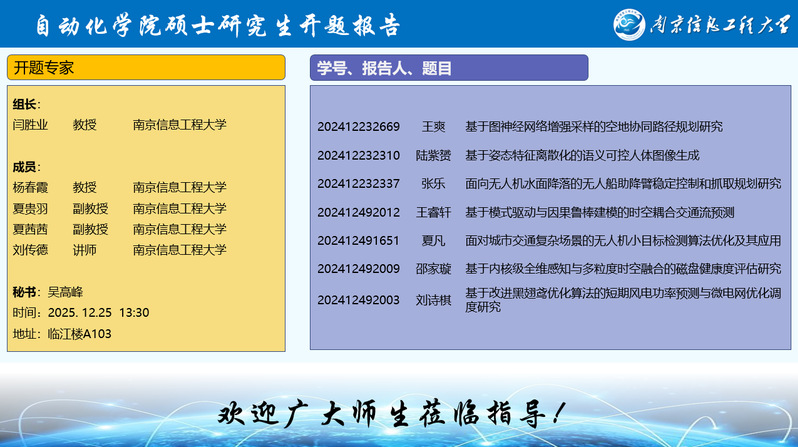The width and height of the screenshot is (798, 447).
Task: Select the slide title 自动化学院硕士研究生开题报告
Action: click(x=217, y=24)
